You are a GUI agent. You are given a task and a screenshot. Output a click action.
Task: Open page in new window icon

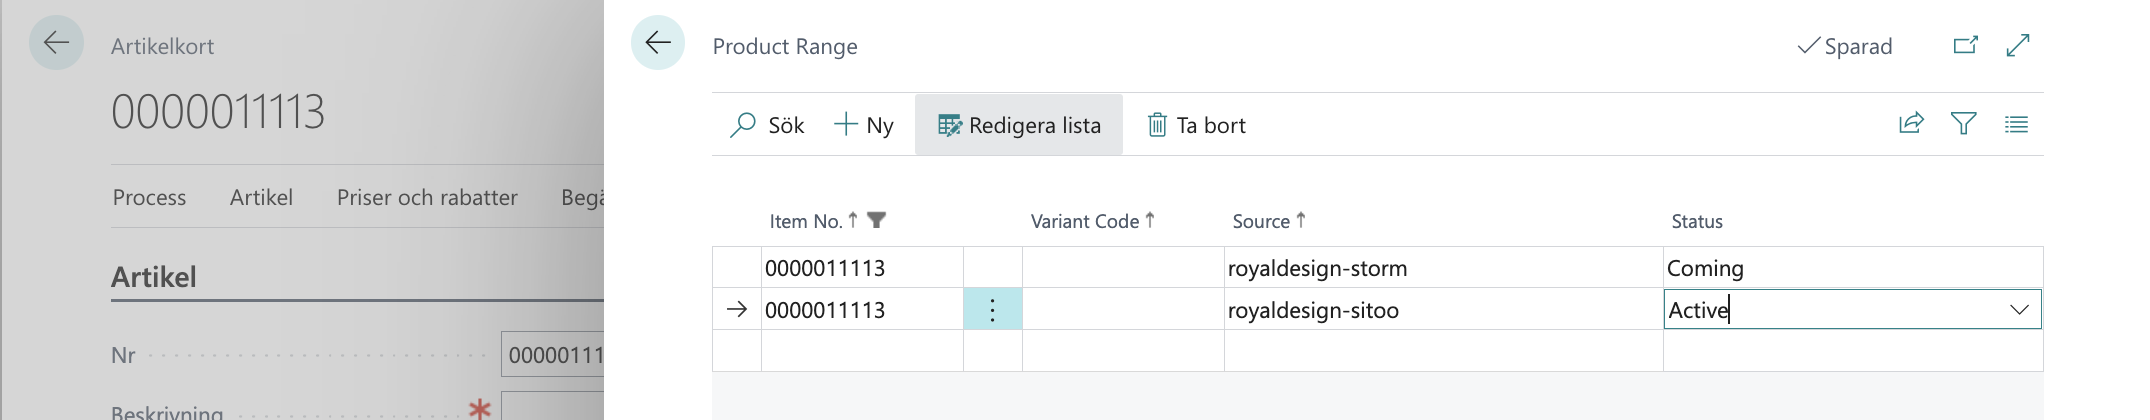[1965, 45]
